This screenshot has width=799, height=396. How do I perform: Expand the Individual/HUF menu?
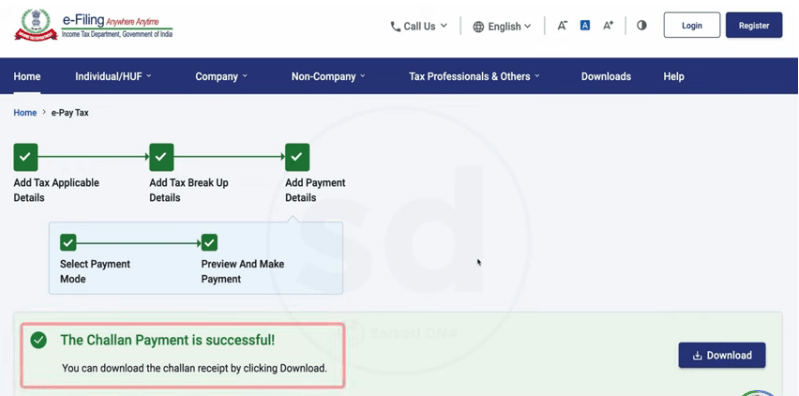pyautogui.click(x=113, y=76)
